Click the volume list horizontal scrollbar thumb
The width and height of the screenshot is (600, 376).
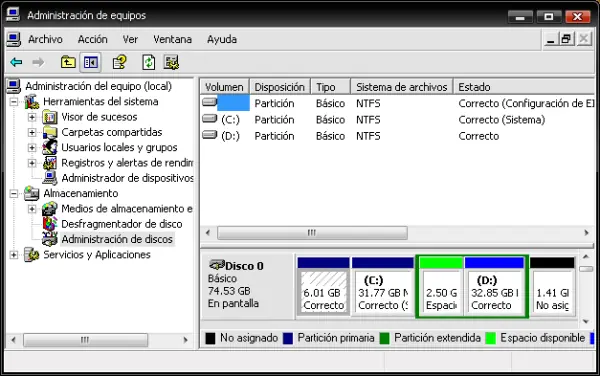[312, 233]
